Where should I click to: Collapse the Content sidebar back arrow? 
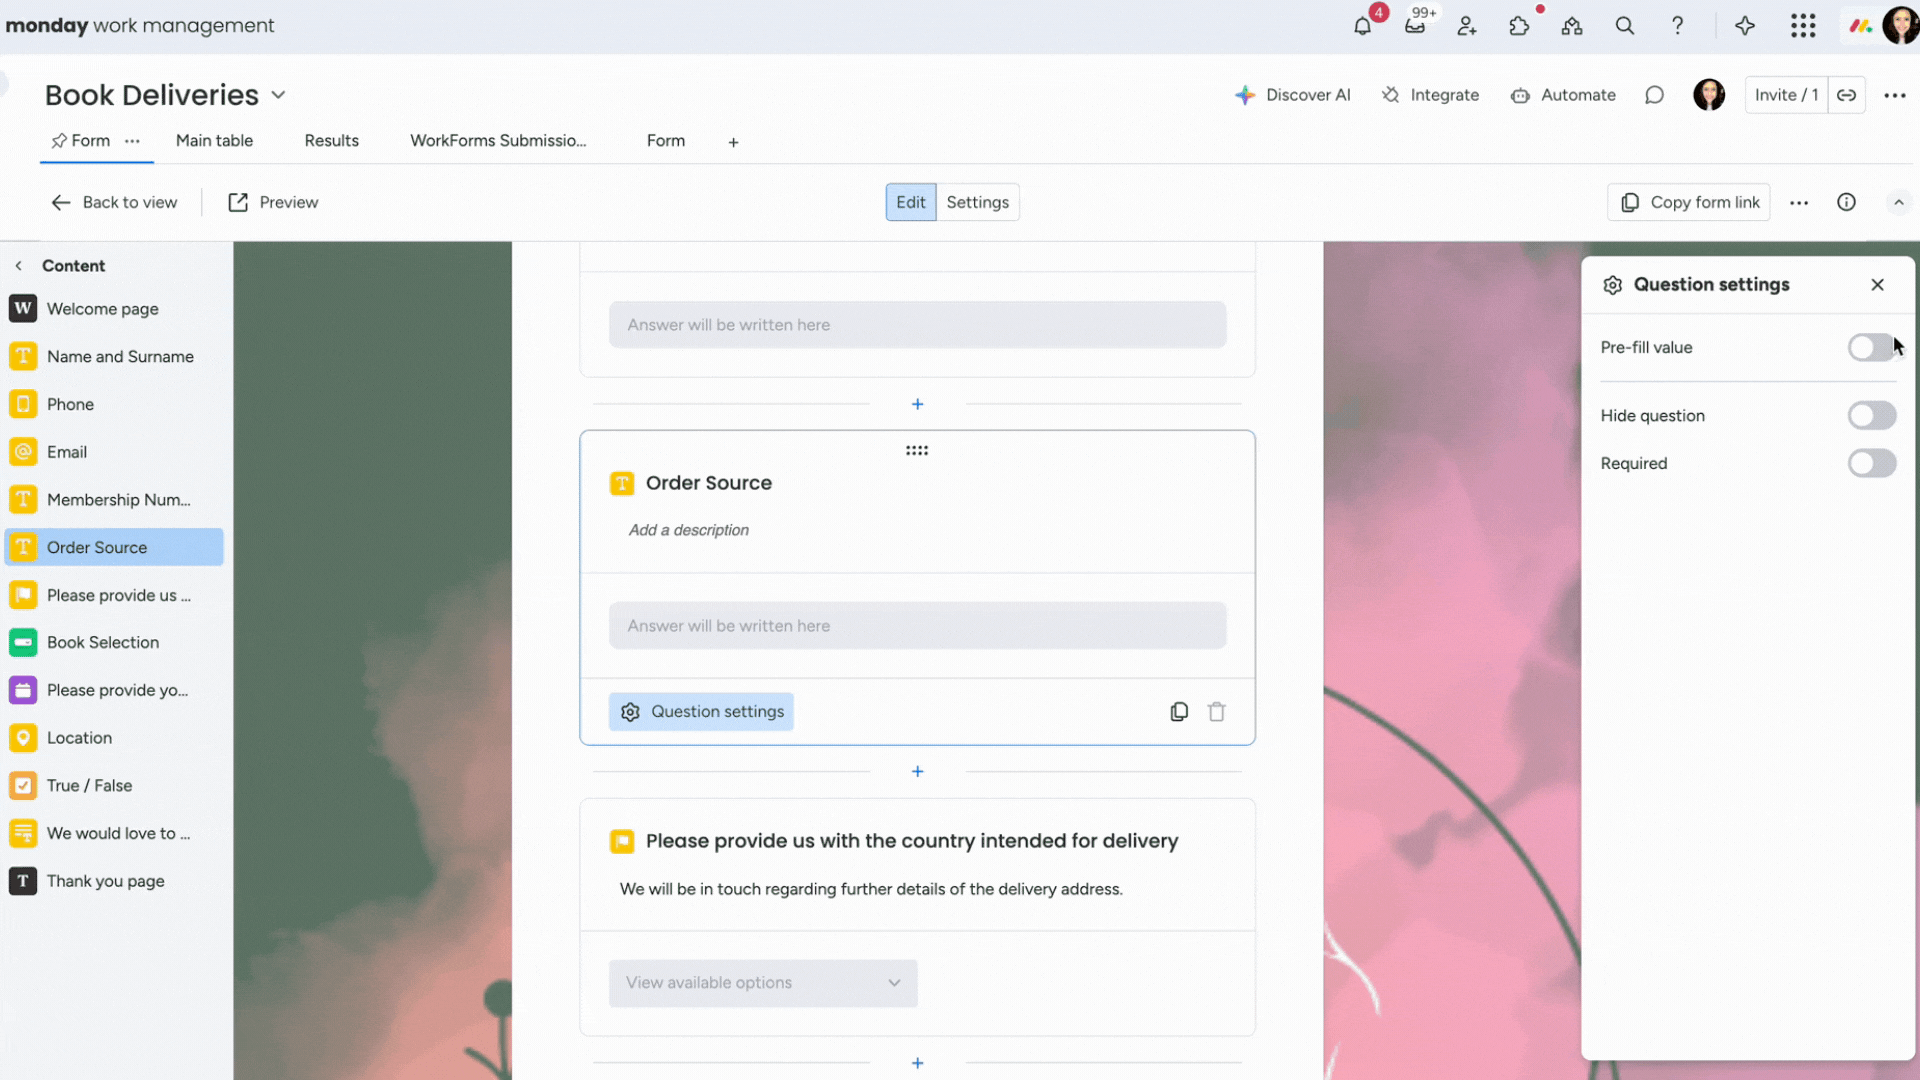(x=18, y=266)
